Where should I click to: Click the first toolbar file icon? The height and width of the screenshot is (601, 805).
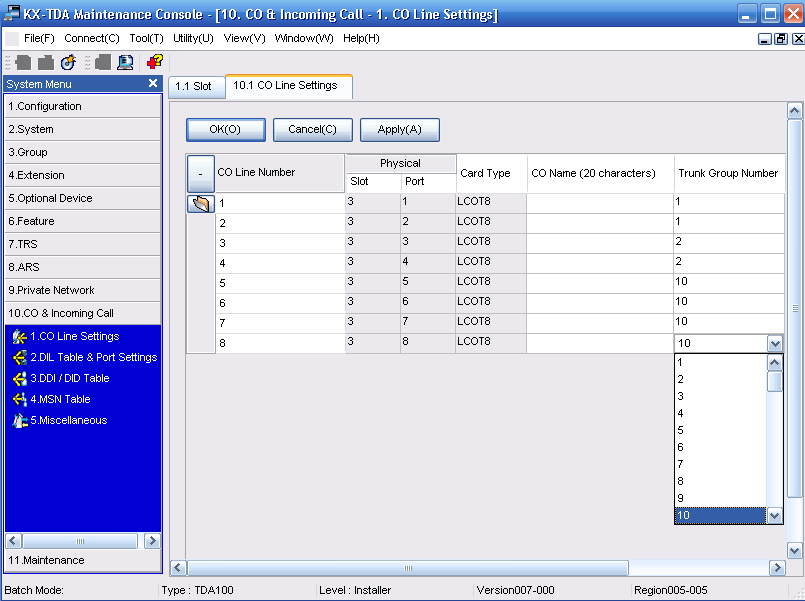pos(23,62)
